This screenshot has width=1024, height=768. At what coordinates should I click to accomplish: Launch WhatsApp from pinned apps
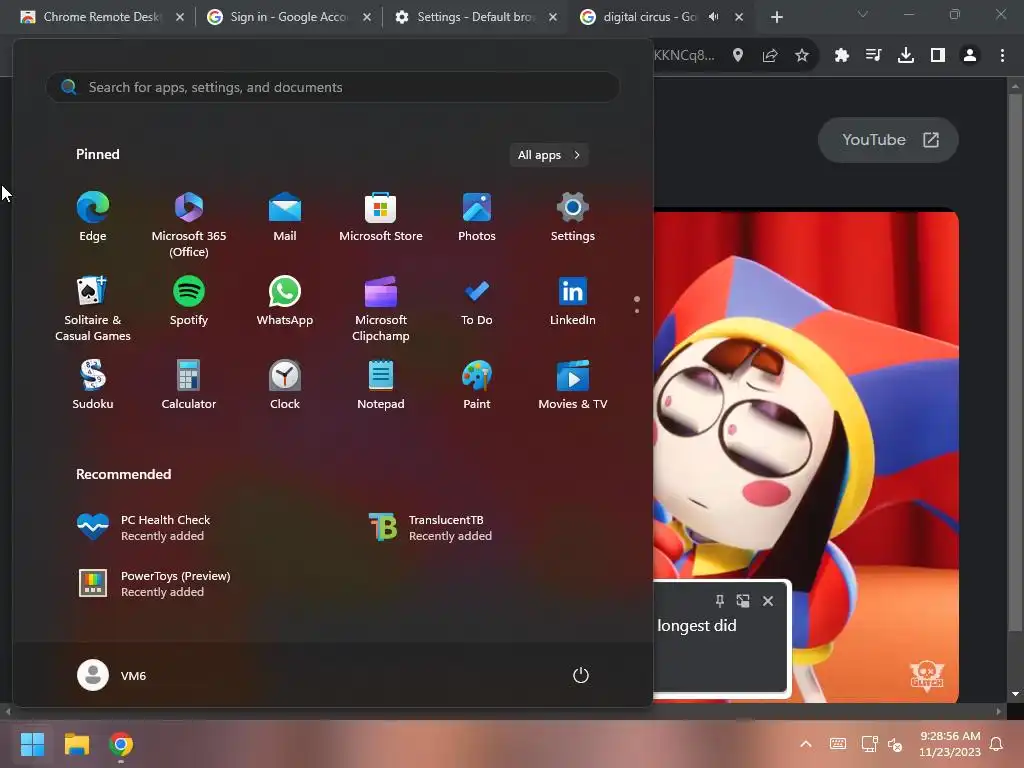point(285,301)
